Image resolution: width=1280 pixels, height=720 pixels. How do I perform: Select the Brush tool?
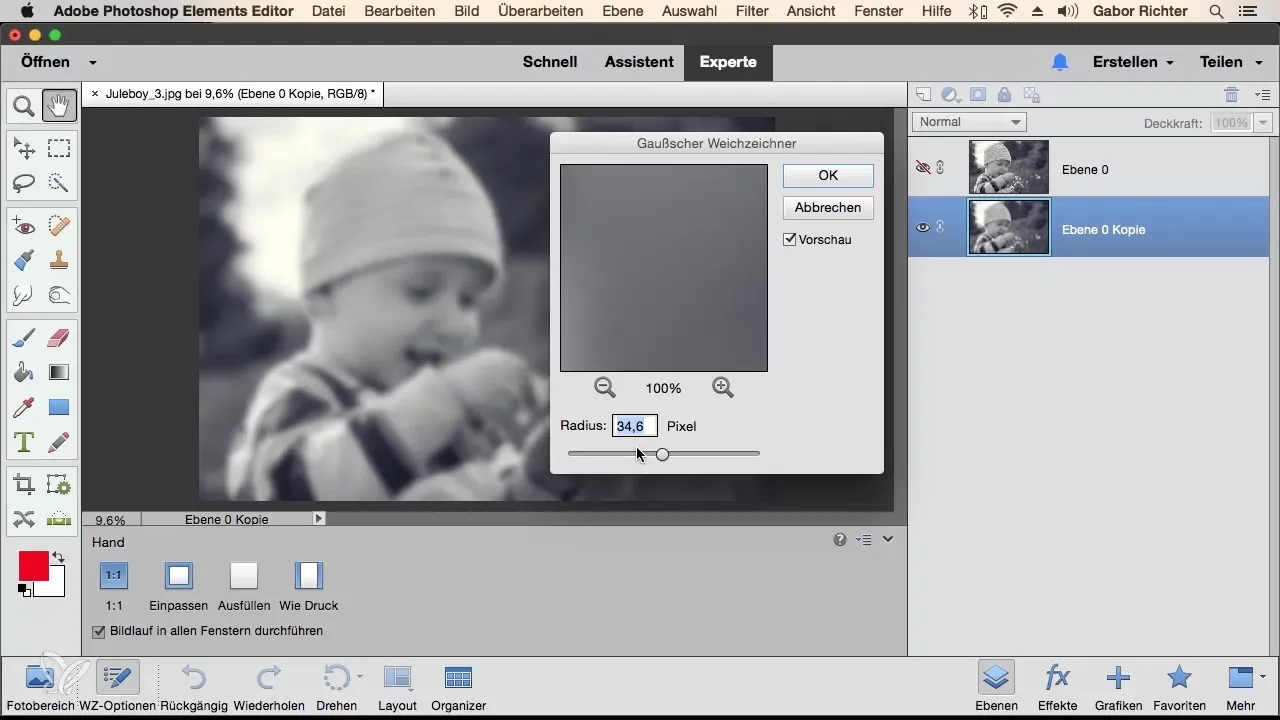24,338
